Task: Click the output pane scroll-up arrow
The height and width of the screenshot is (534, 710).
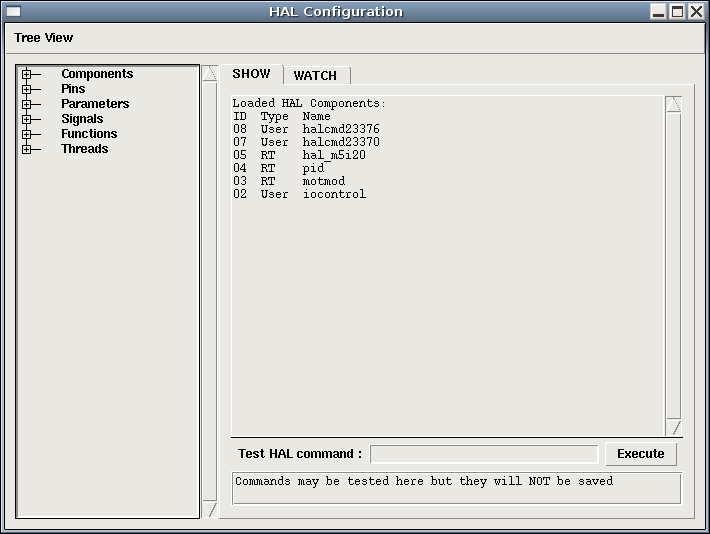Action: [673, 105]
